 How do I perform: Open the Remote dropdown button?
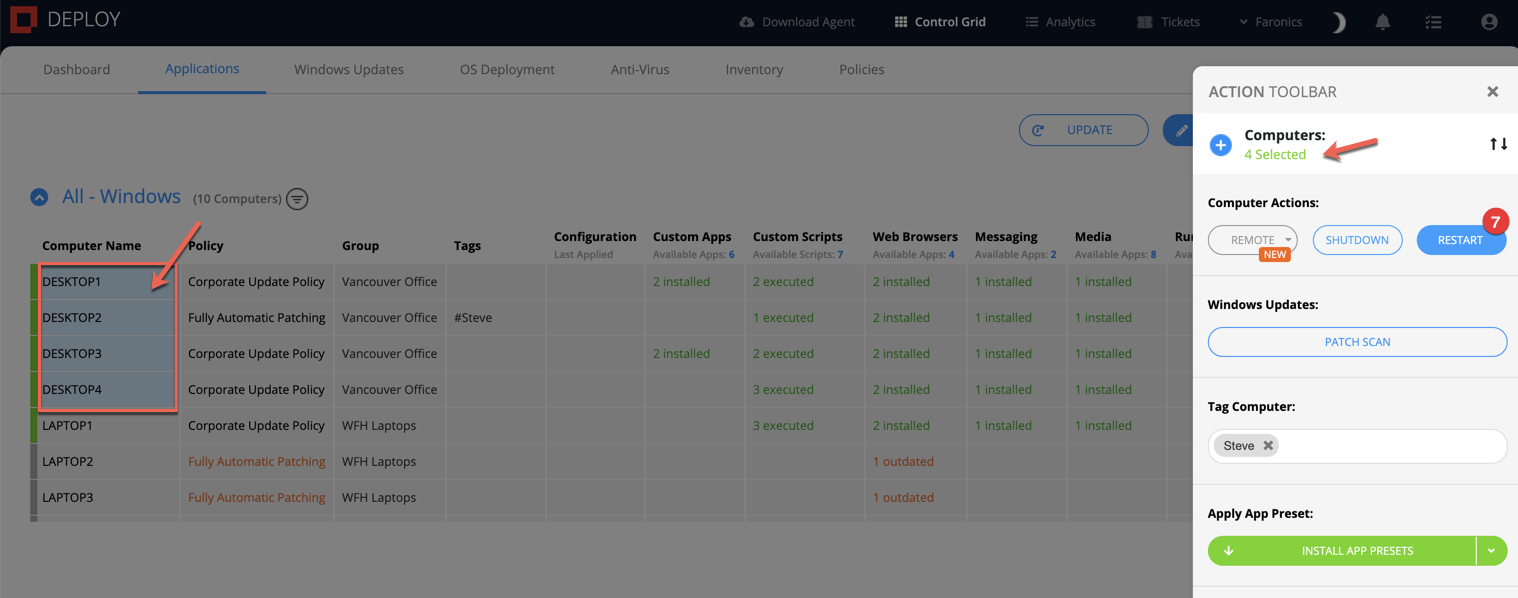tap(1253, 240)
